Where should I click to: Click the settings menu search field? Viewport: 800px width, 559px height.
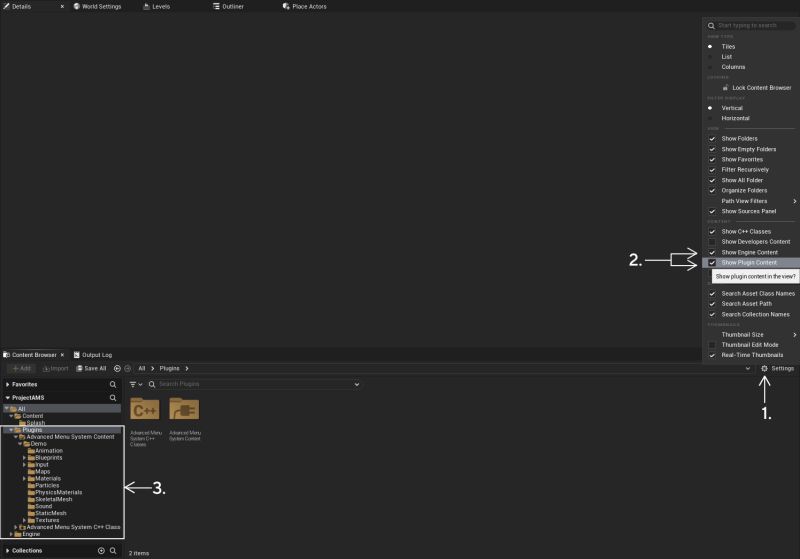coord(751,26)
